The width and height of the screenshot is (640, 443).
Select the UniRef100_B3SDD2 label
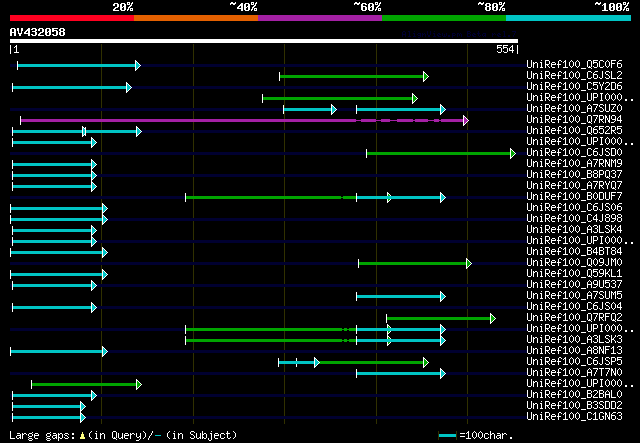(574, 405)
